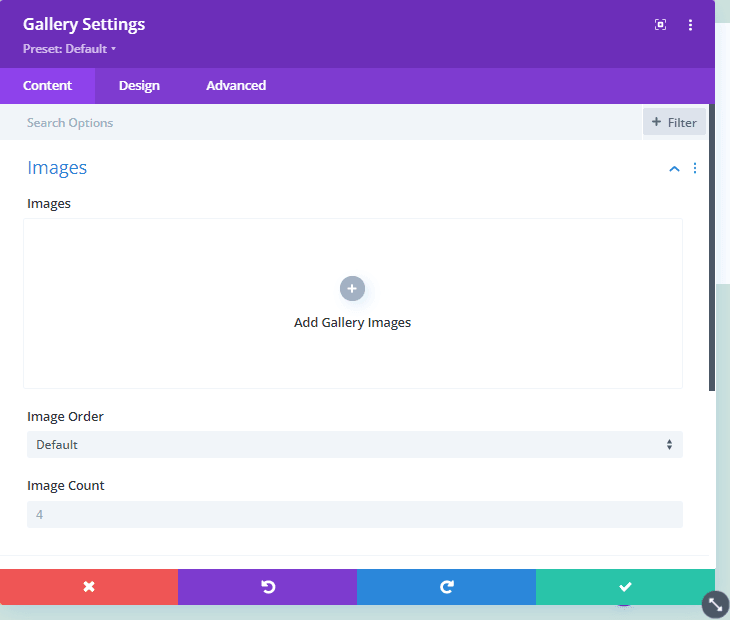
Task: Click the Add Gallery Images label
Action: pos(352,323)
